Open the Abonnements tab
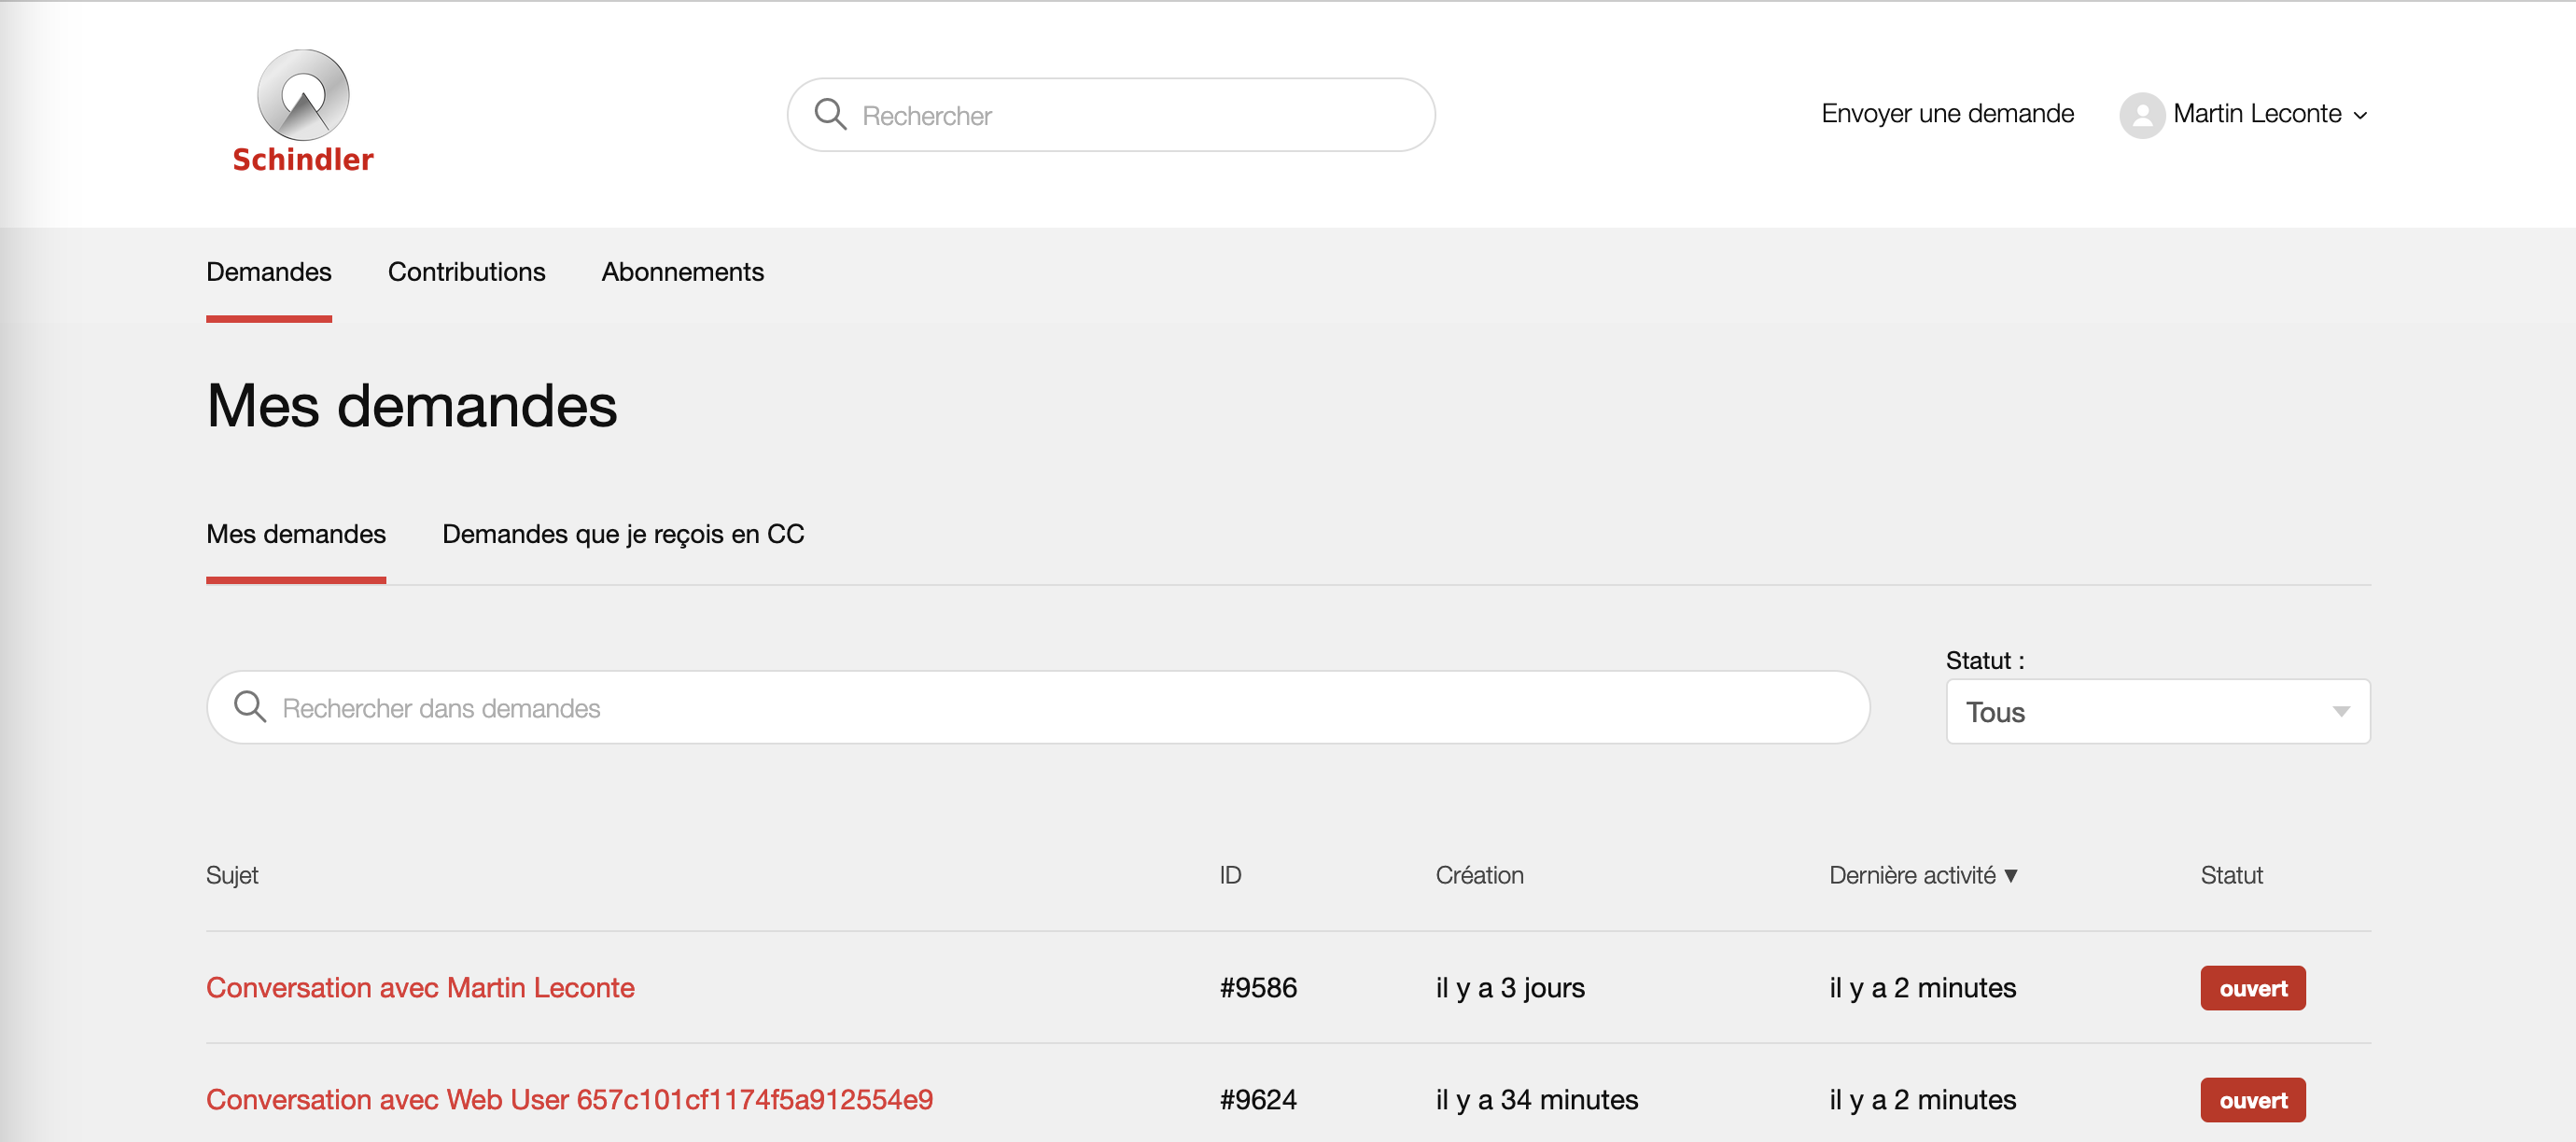Image resolution: width=2576 pixels, height=1142 pixels. (x=681, y=271)
